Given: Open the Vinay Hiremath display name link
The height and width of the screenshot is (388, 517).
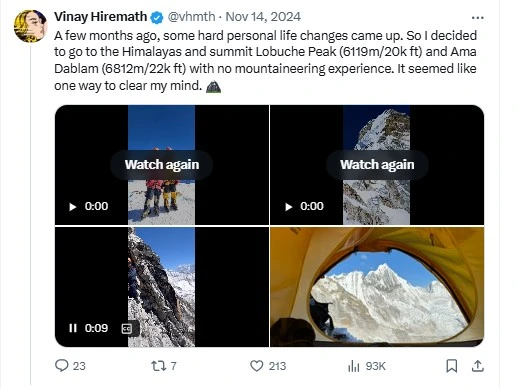Looking at the screenshot, I should (100, 17).
